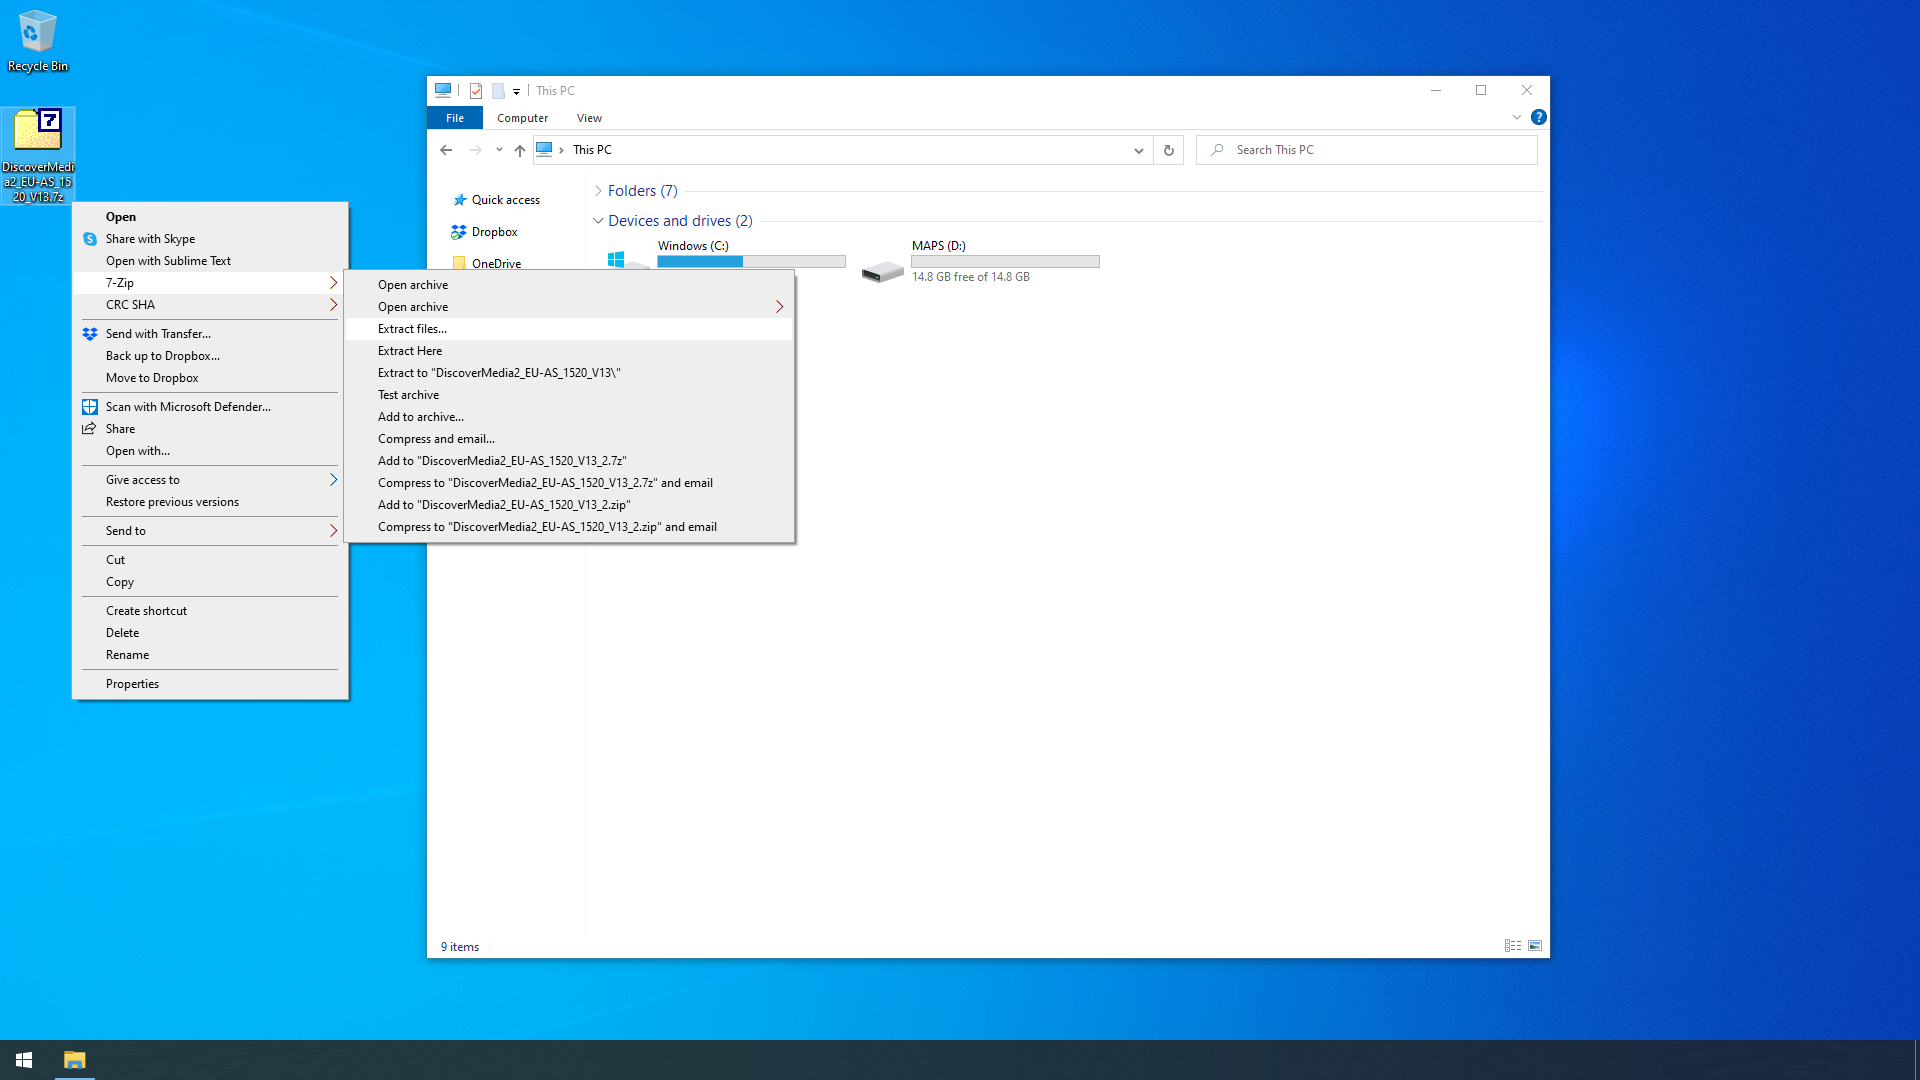Click the Refresh button in address bar
This screenshot has height=1080, width=1920.
coord(1168,150)
